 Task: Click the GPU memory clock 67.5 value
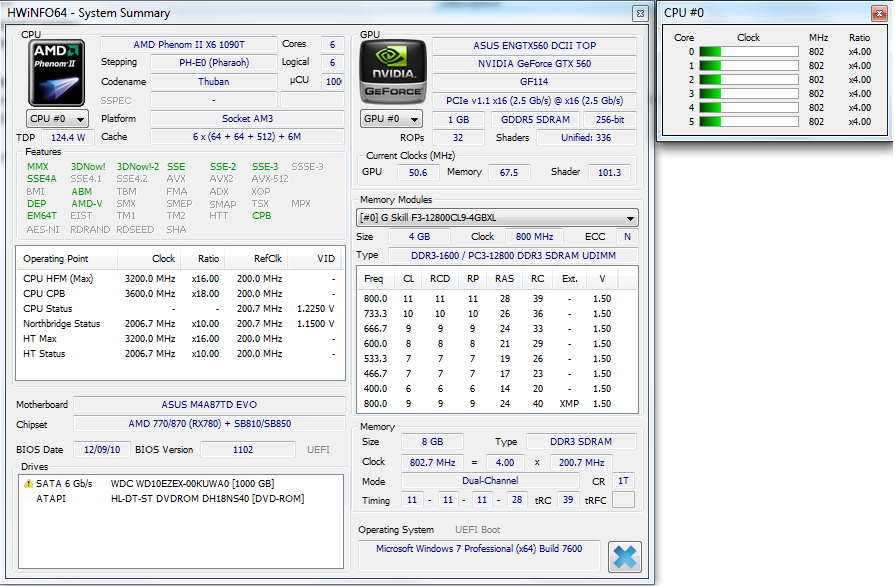click(509, 172)
